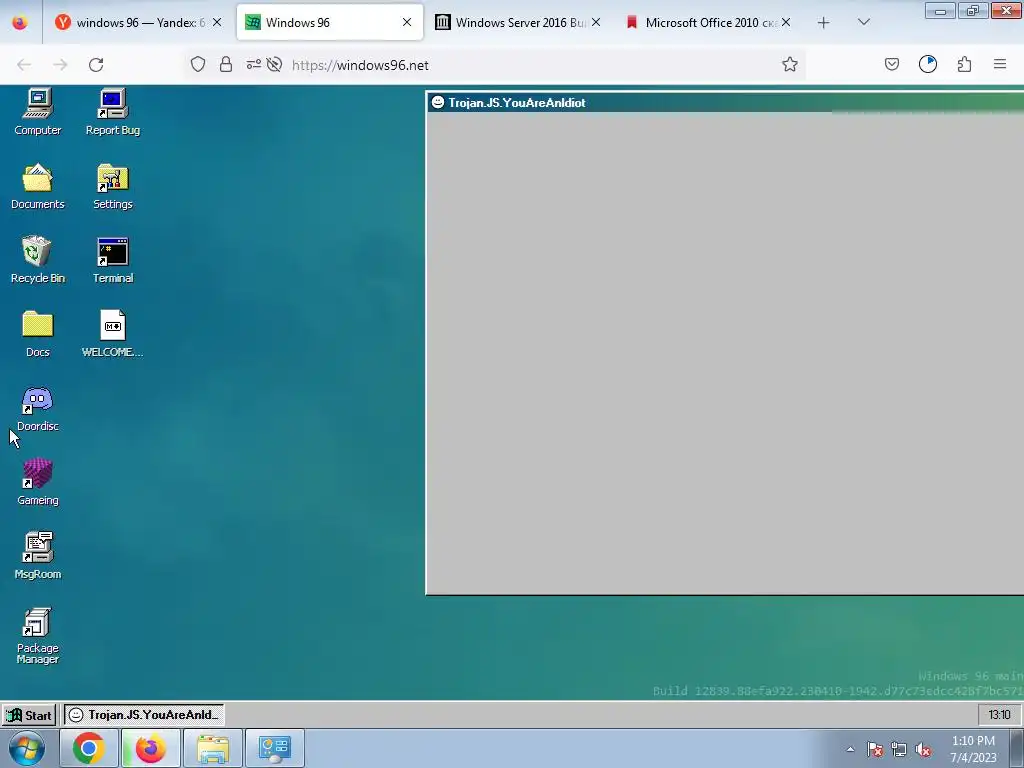Expand the list all tabs dropdown
The width and height of the screenshot is (1024, 768).
tap(864, 23)
